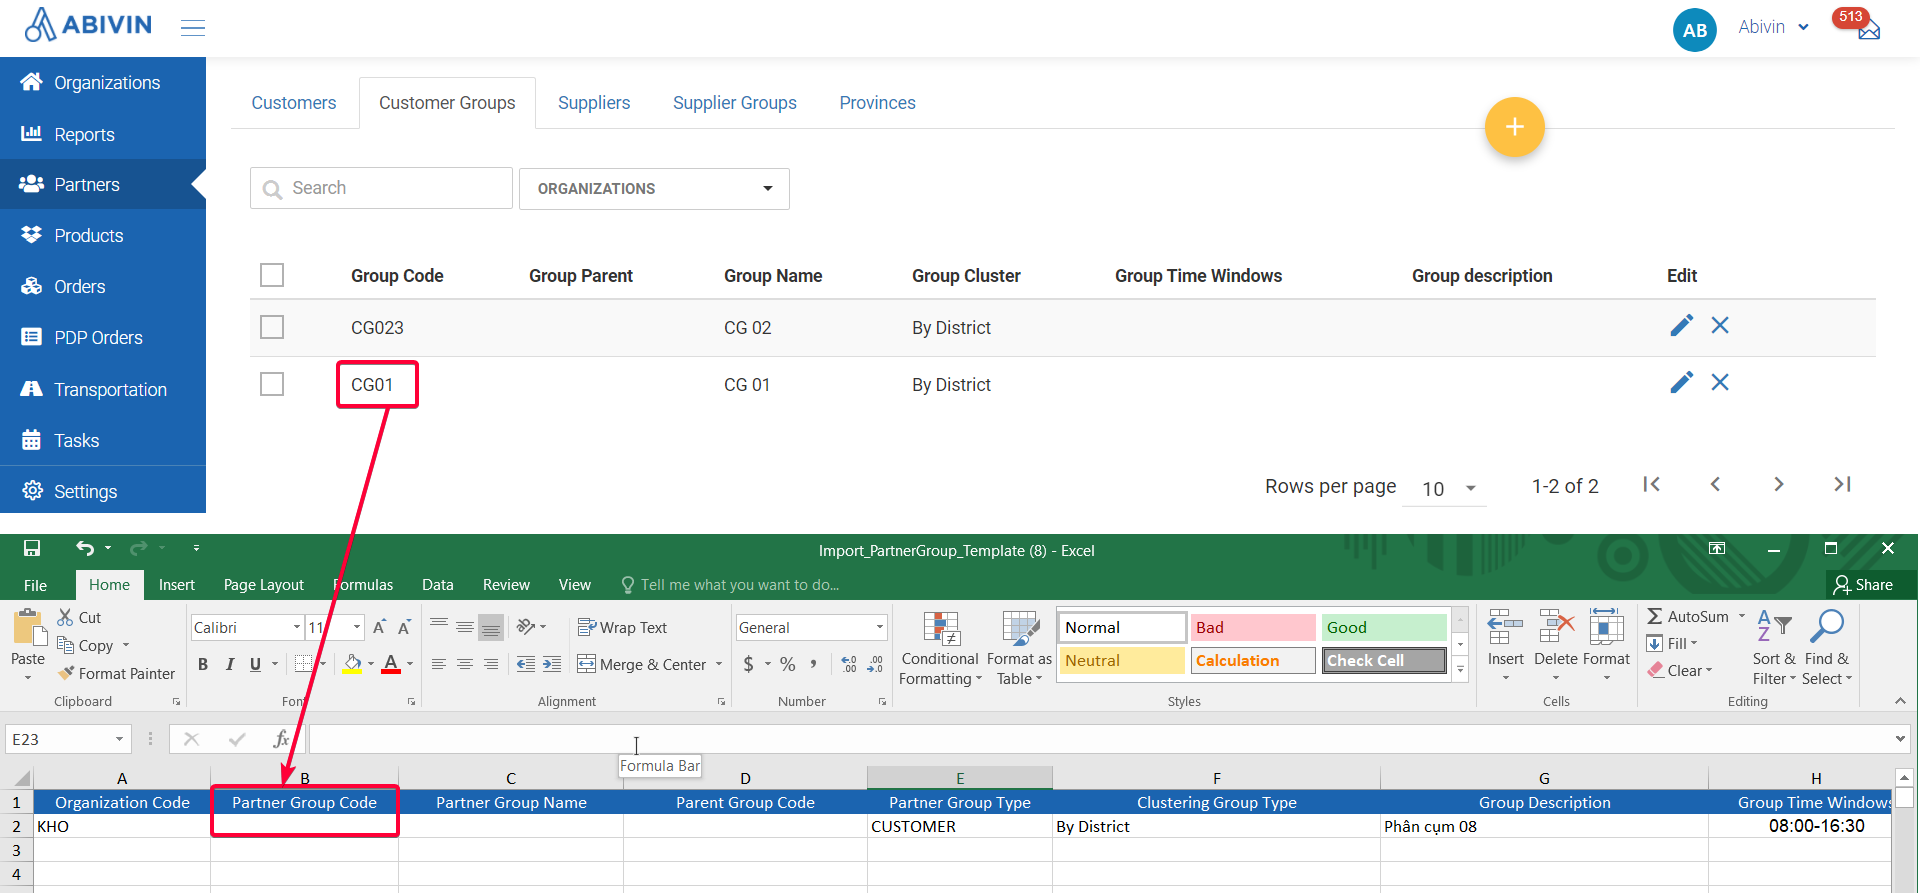Apply italic formatting in Excel
This screenshot has height=893, width=1920.
[x=229, y=664]
